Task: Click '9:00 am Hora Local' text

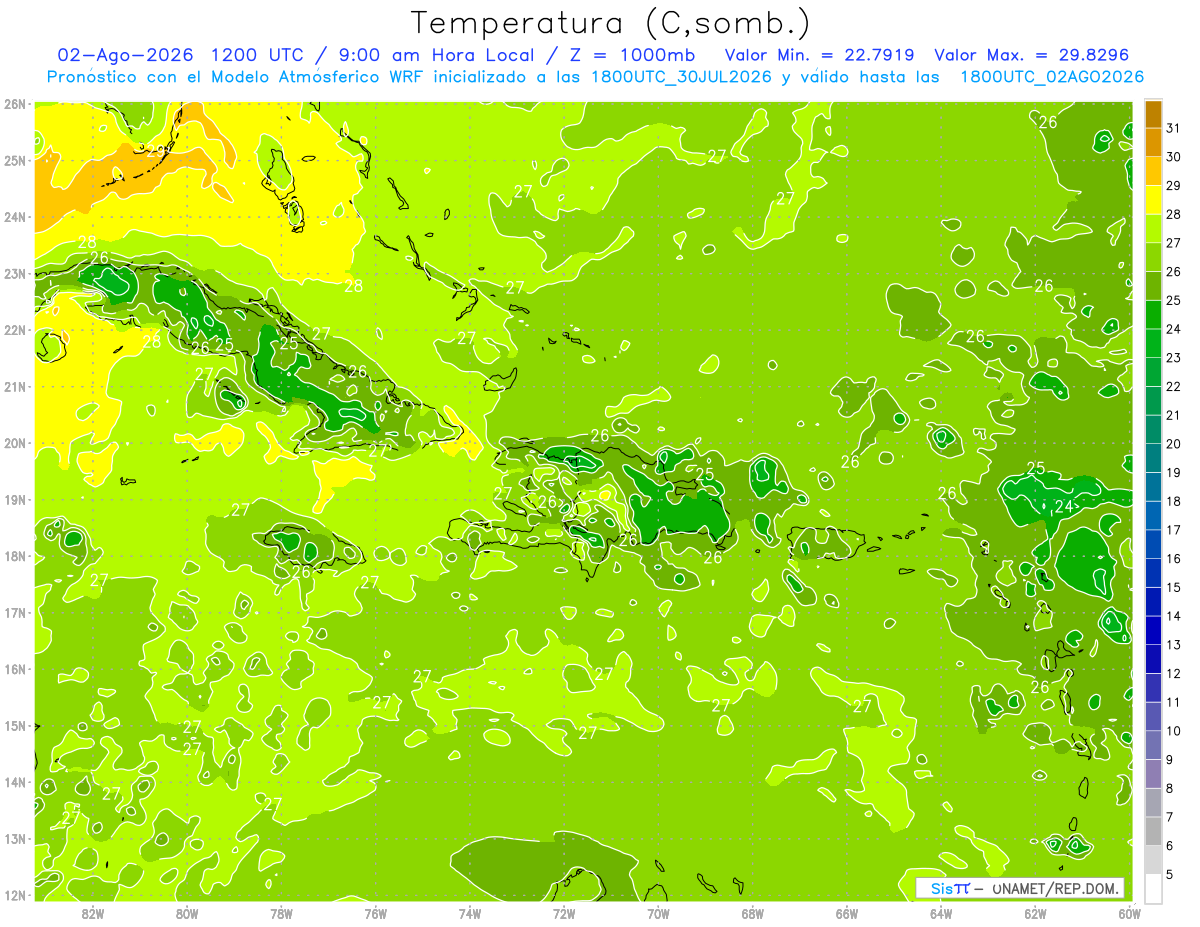Action: 435,54
